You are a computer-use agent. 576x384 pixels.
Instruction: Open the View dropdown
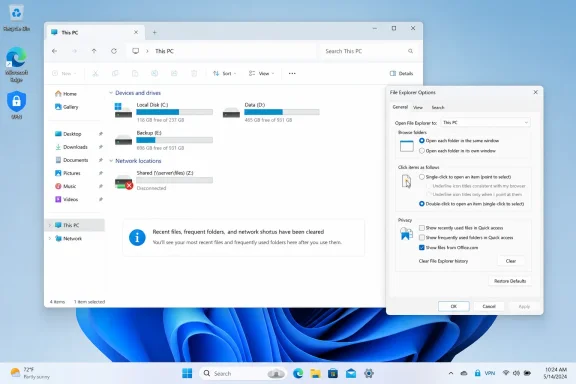261,73
